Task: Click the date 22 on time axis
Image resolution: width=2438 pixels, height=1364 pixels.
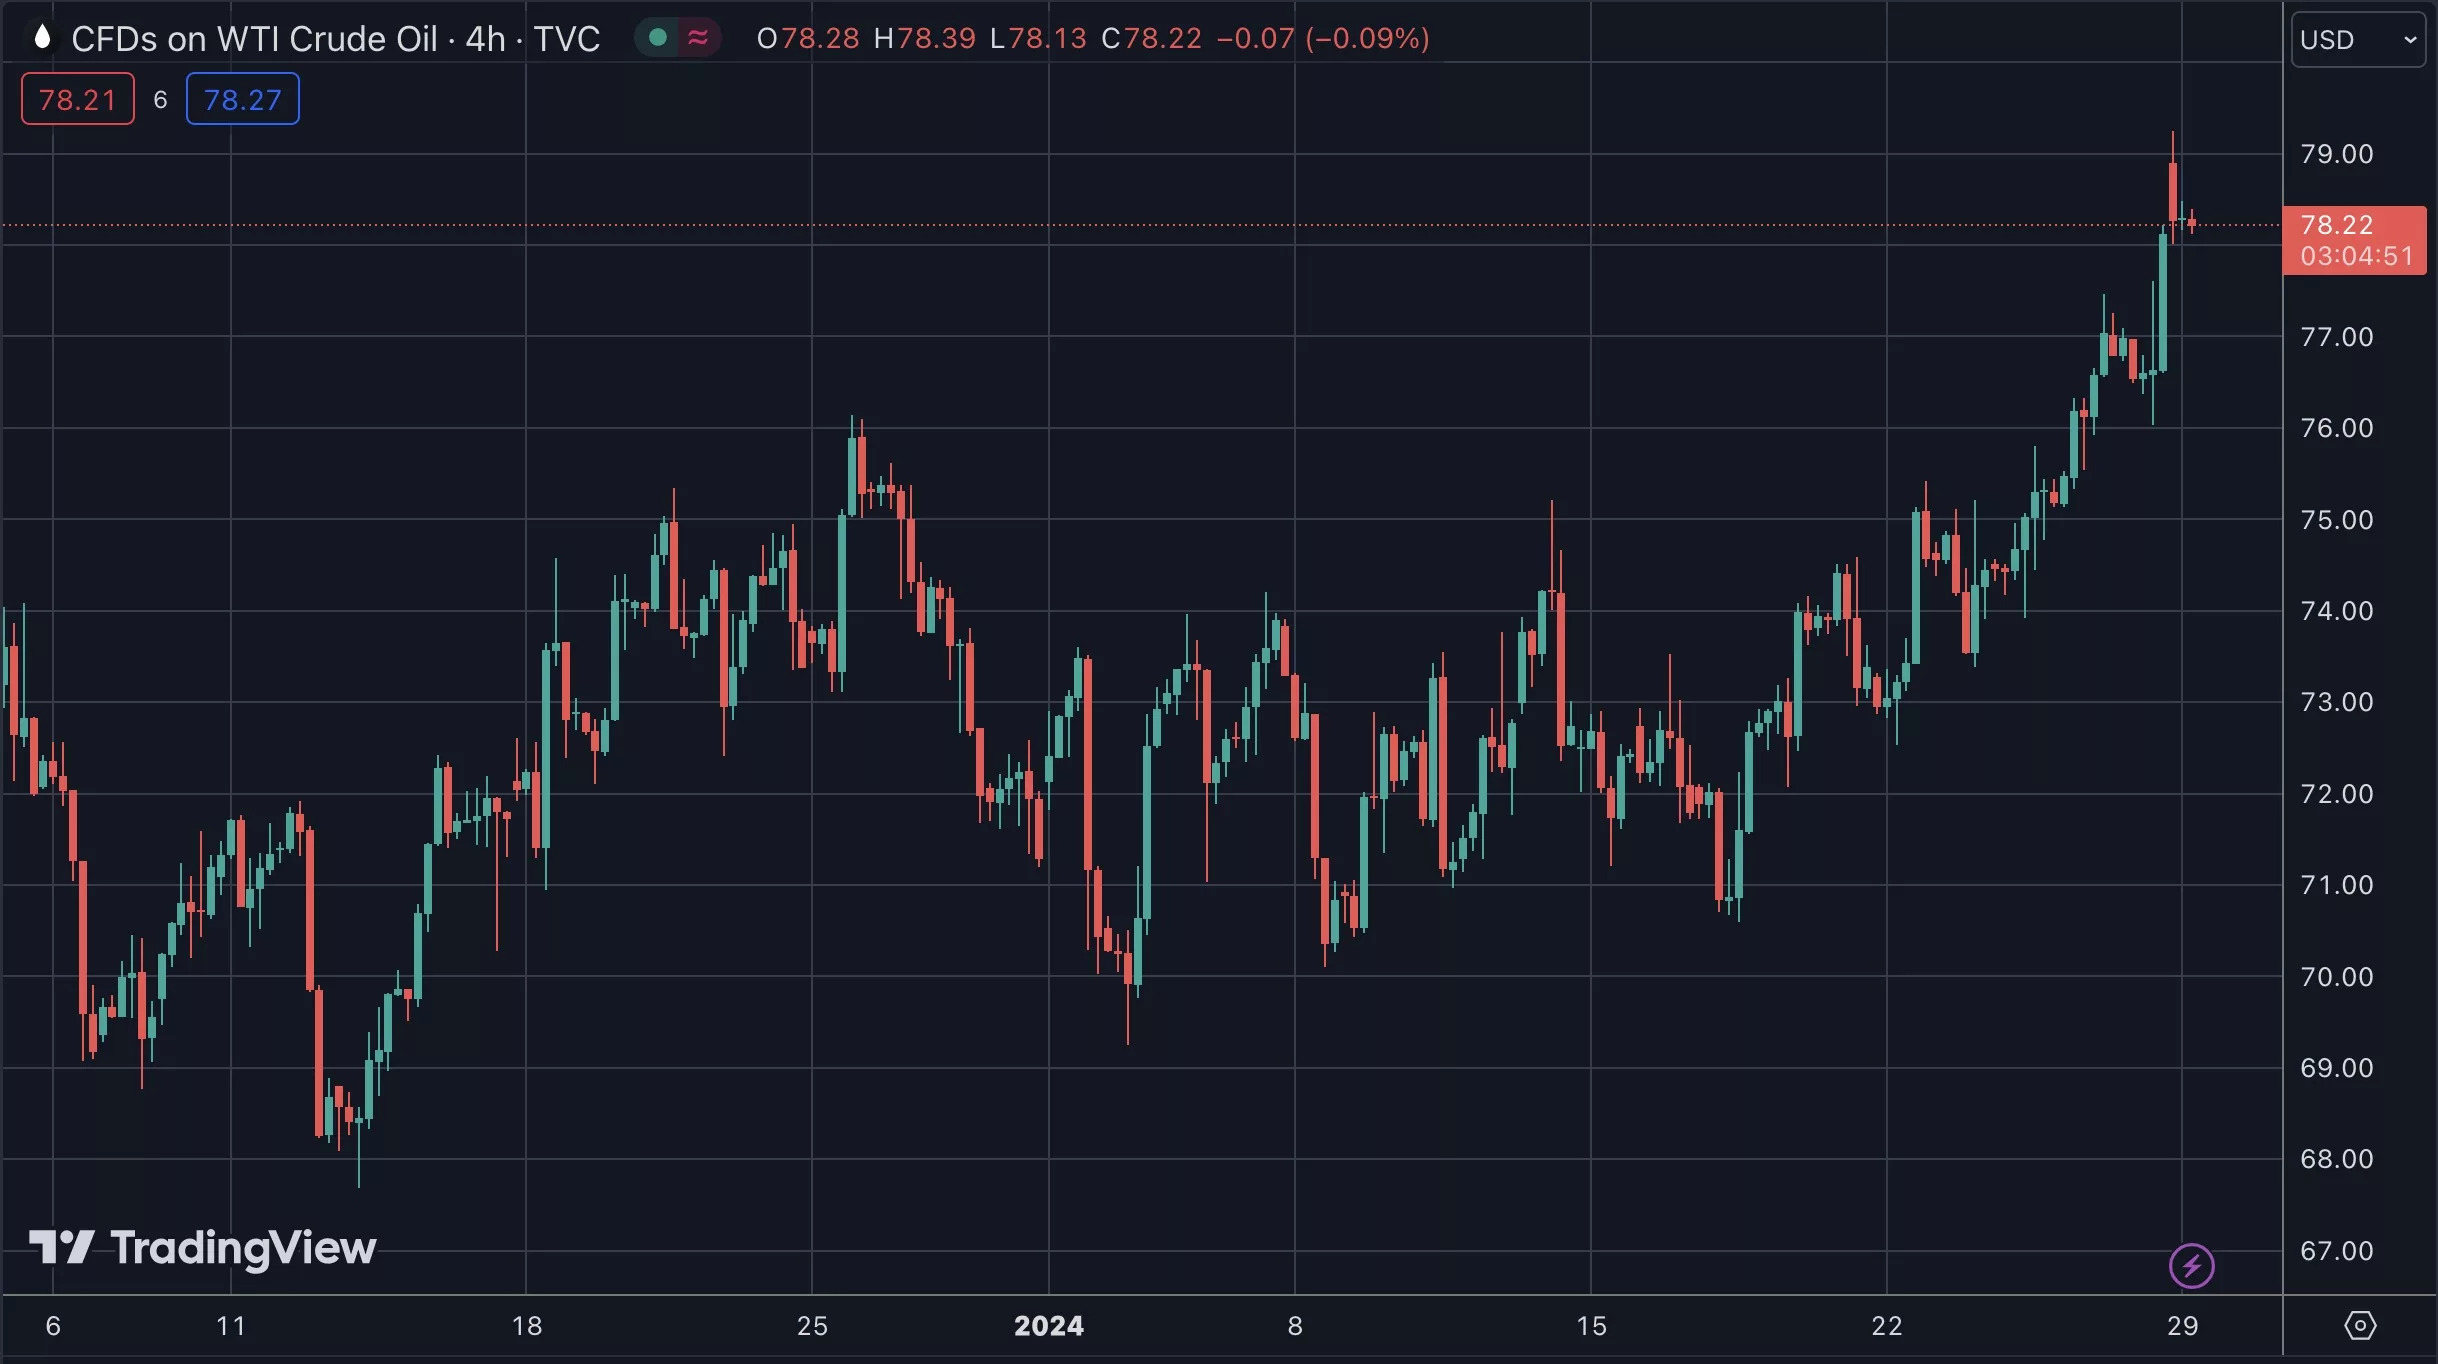Action: (x=1887, y=1326)
